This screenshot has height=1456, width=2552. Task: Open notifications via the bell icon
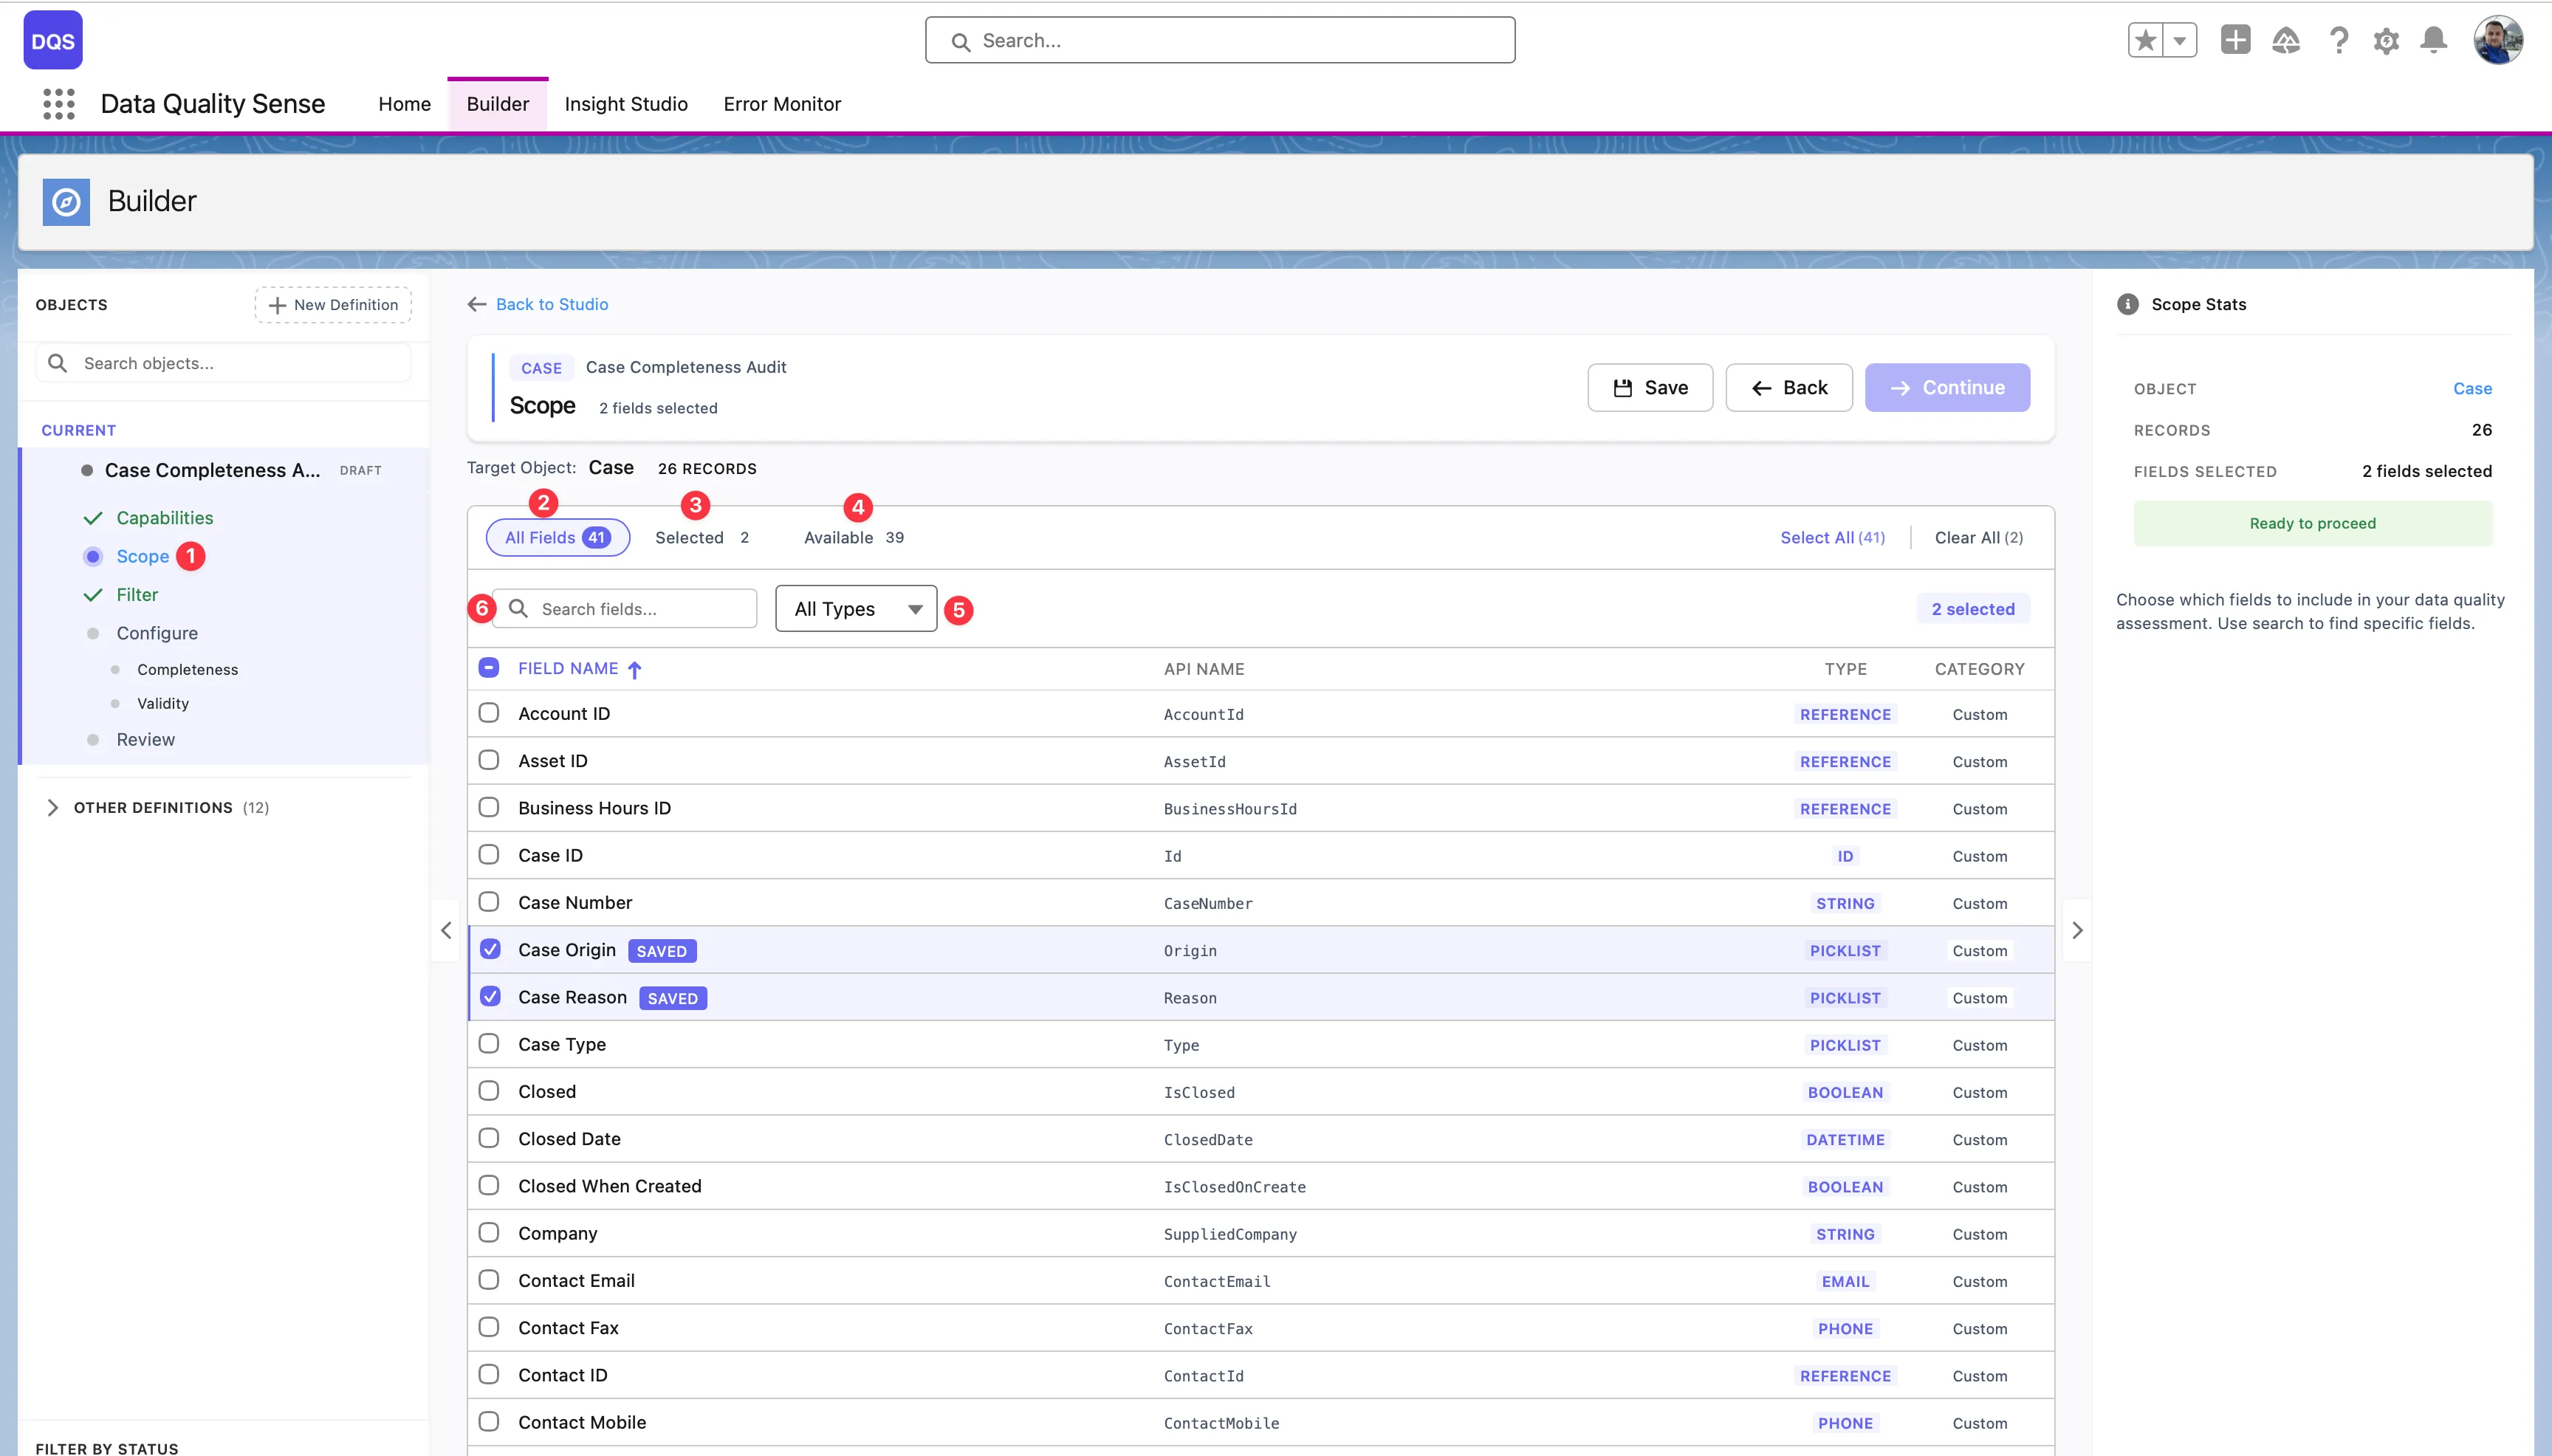pyautogui.click(x=2435, y=40)
